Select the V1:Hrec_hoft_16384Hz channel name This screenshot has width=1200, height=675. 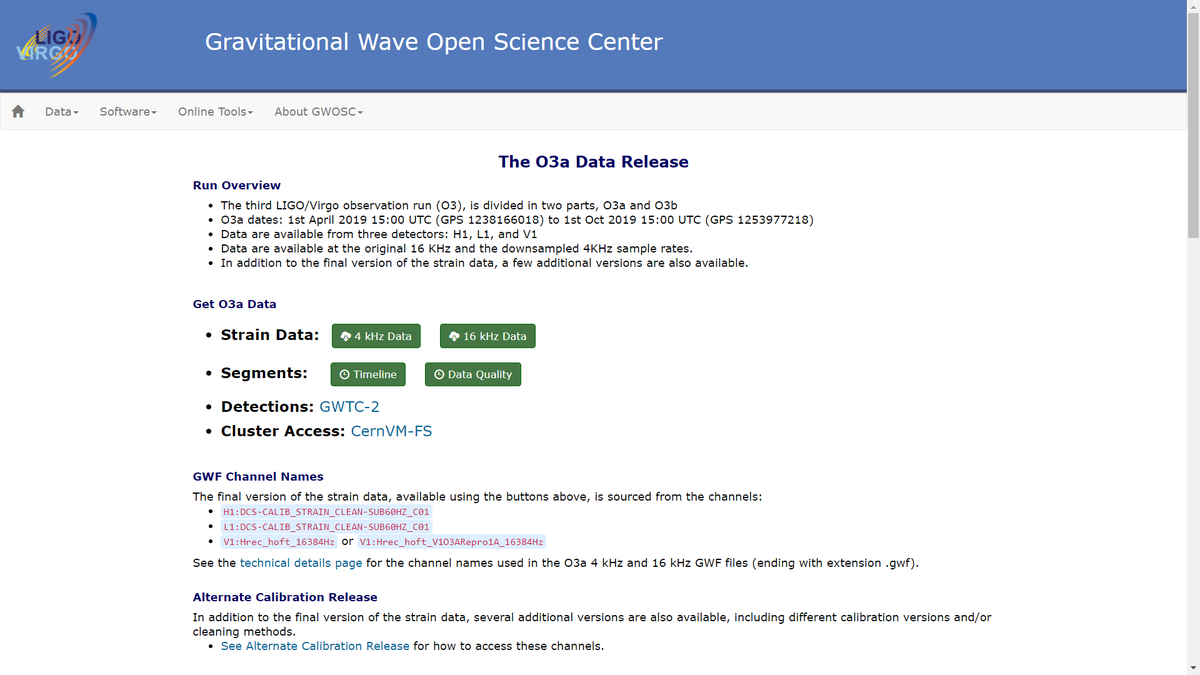click(x=279, y=541)
